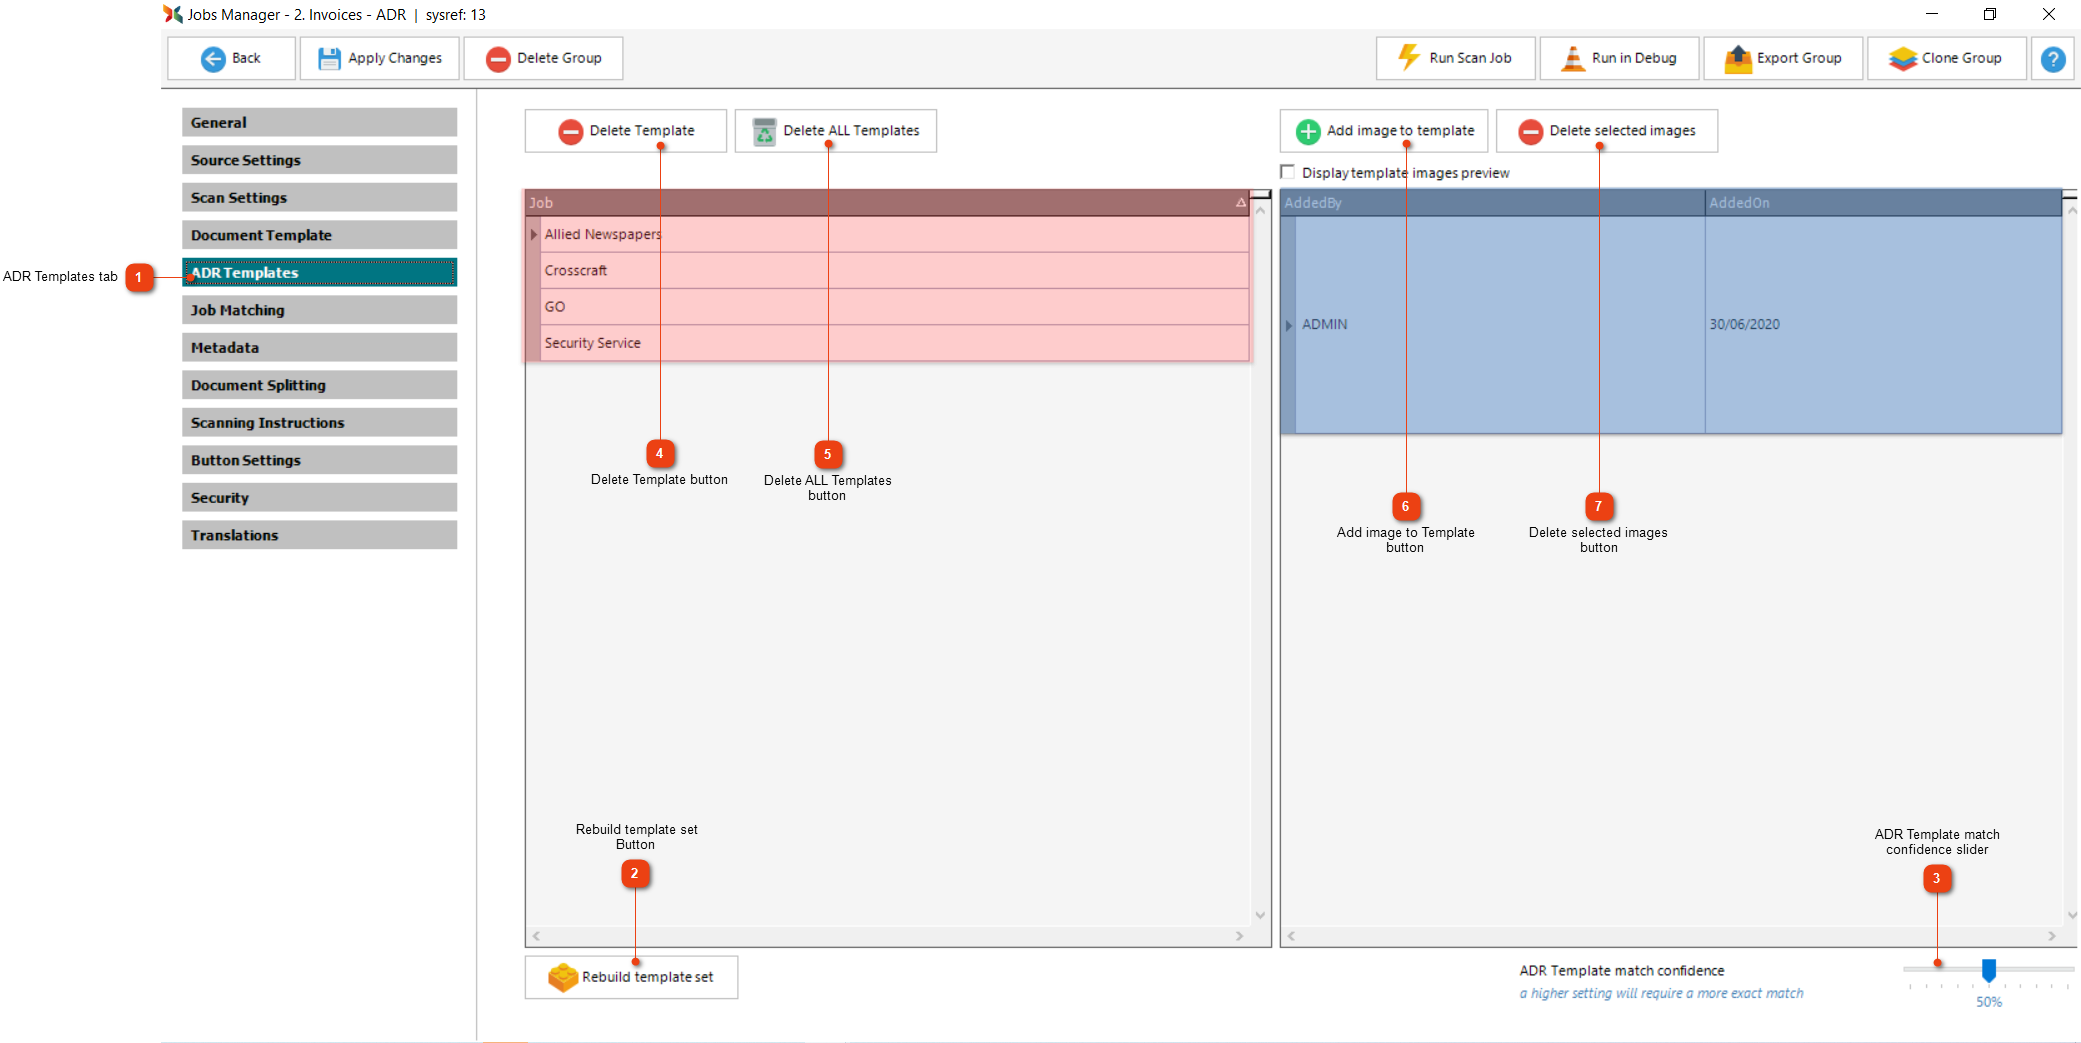Click the Rebuild template set brick icon
The height and width of the screenshot is (1043, 2081).
coord(563,977)
